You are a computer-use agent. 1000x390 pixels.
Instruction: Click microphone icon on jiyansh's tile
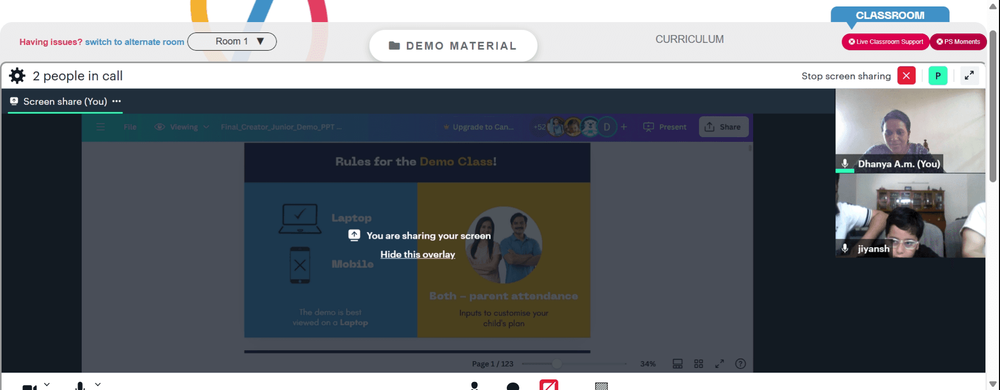click(x=845, y=249)
